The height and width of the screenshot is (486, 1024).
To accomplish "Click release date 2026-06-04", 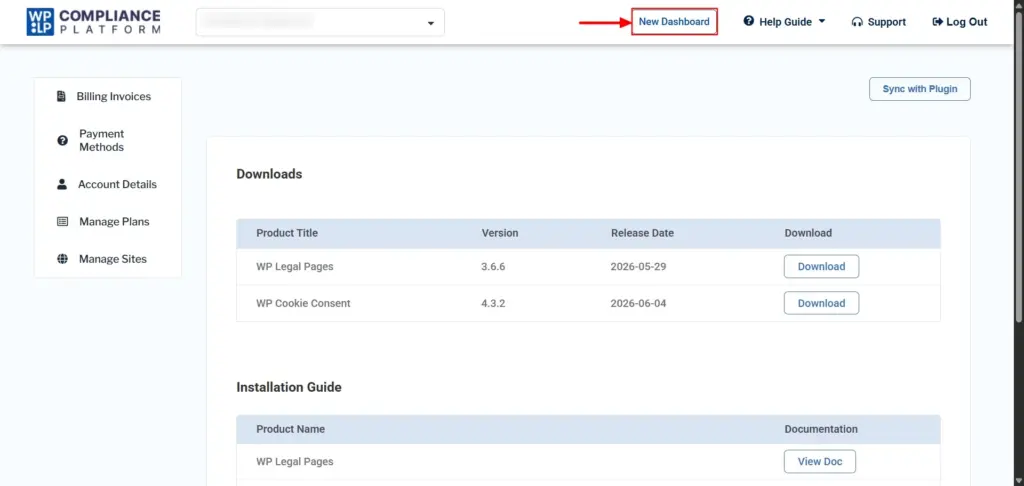I will tap(638, 303).
